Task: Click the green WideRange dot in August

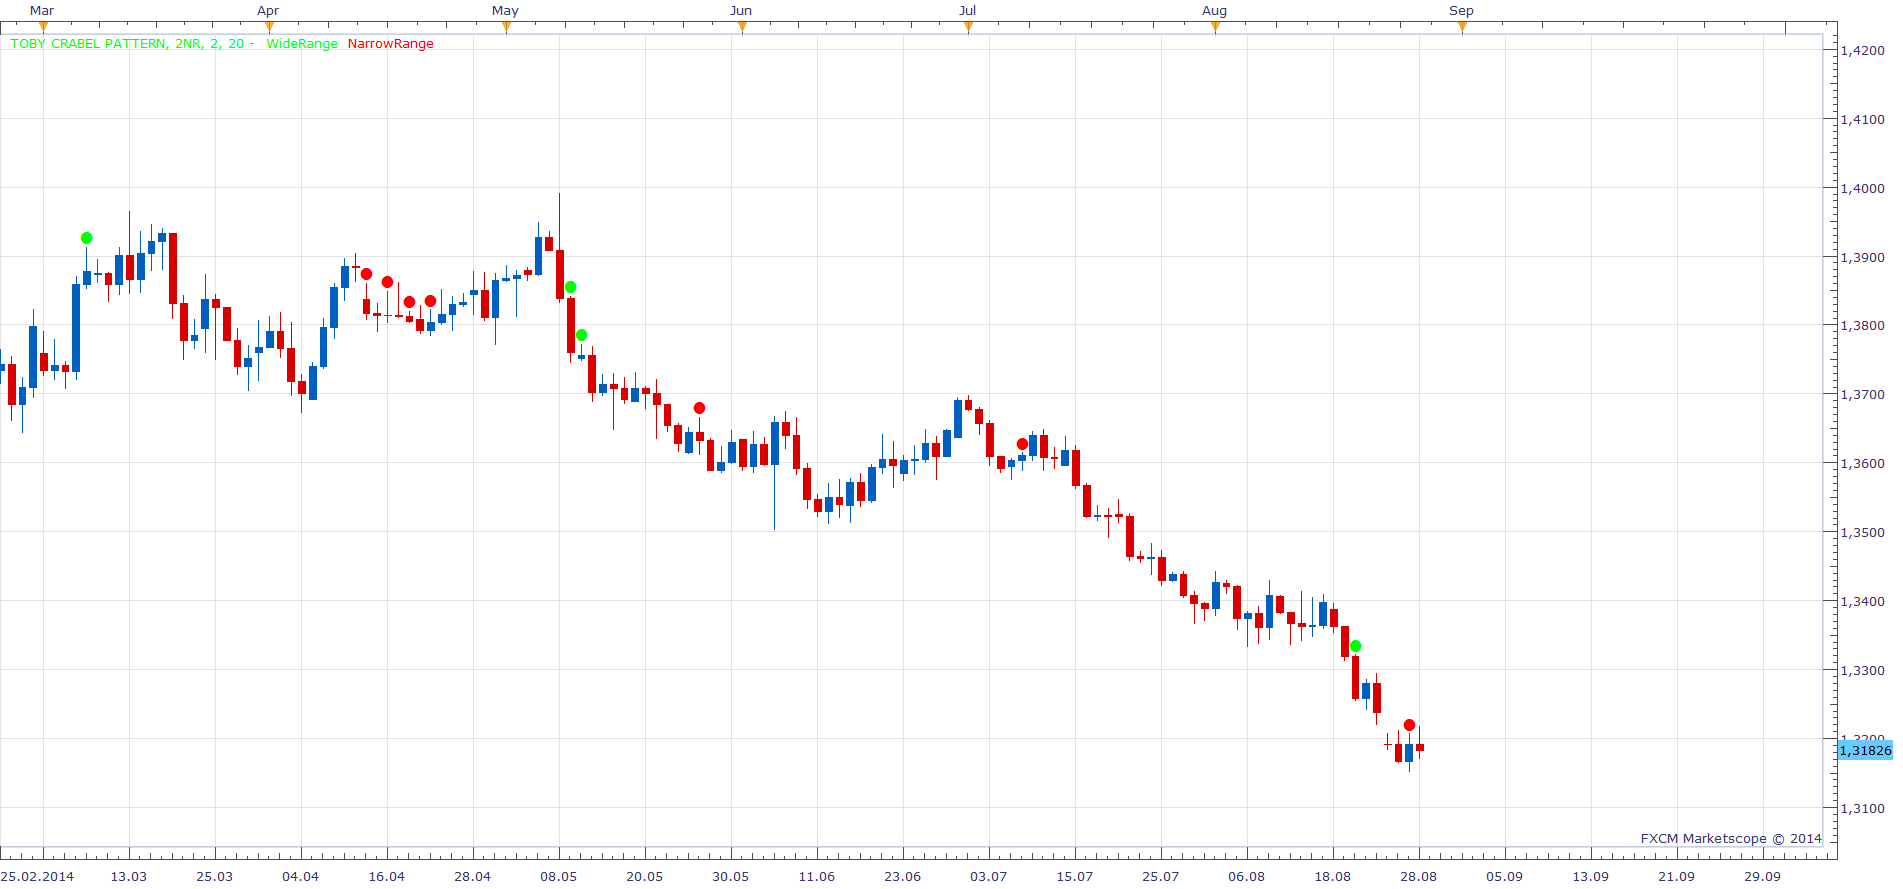Action: pos(1356,646)
